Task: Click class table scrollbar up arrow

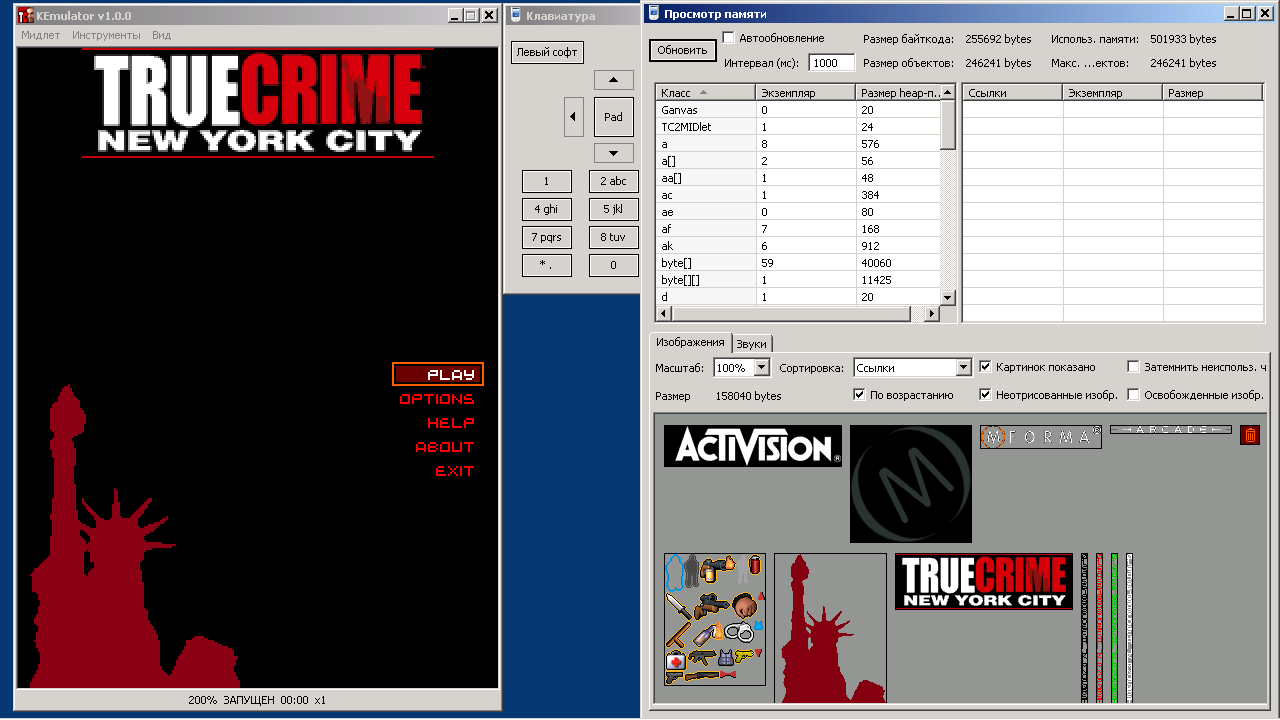Action: pyautogui.click(x=948, y=93)
